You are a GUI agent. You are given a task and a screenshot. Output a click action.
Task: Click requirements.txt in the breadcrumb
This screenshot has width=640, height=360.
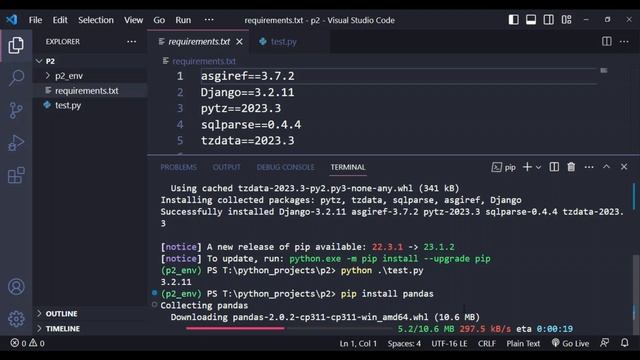[204, 61]
